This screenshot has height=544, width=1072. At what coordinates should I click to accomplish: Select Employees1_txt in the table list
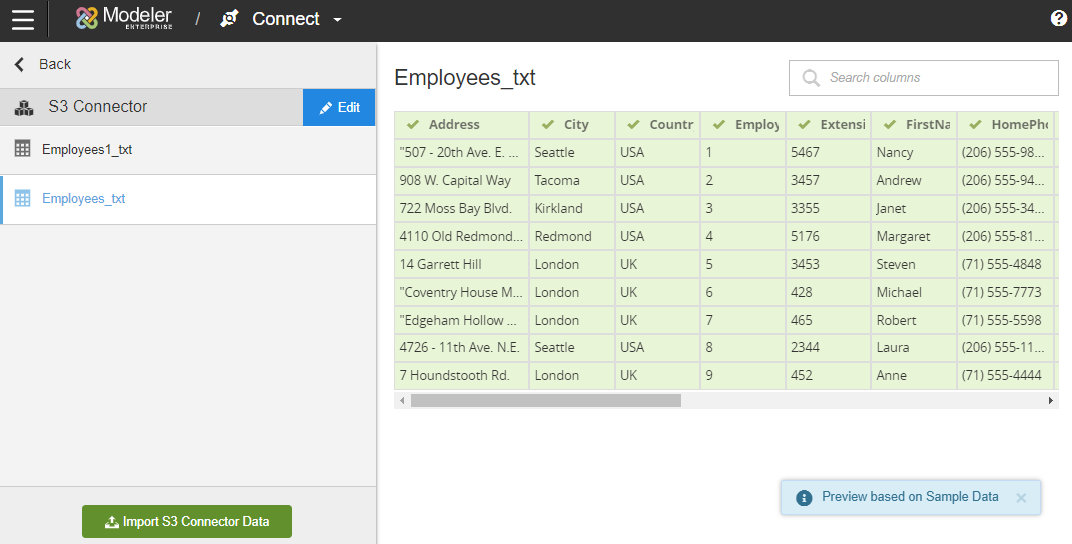coord(87,150)
